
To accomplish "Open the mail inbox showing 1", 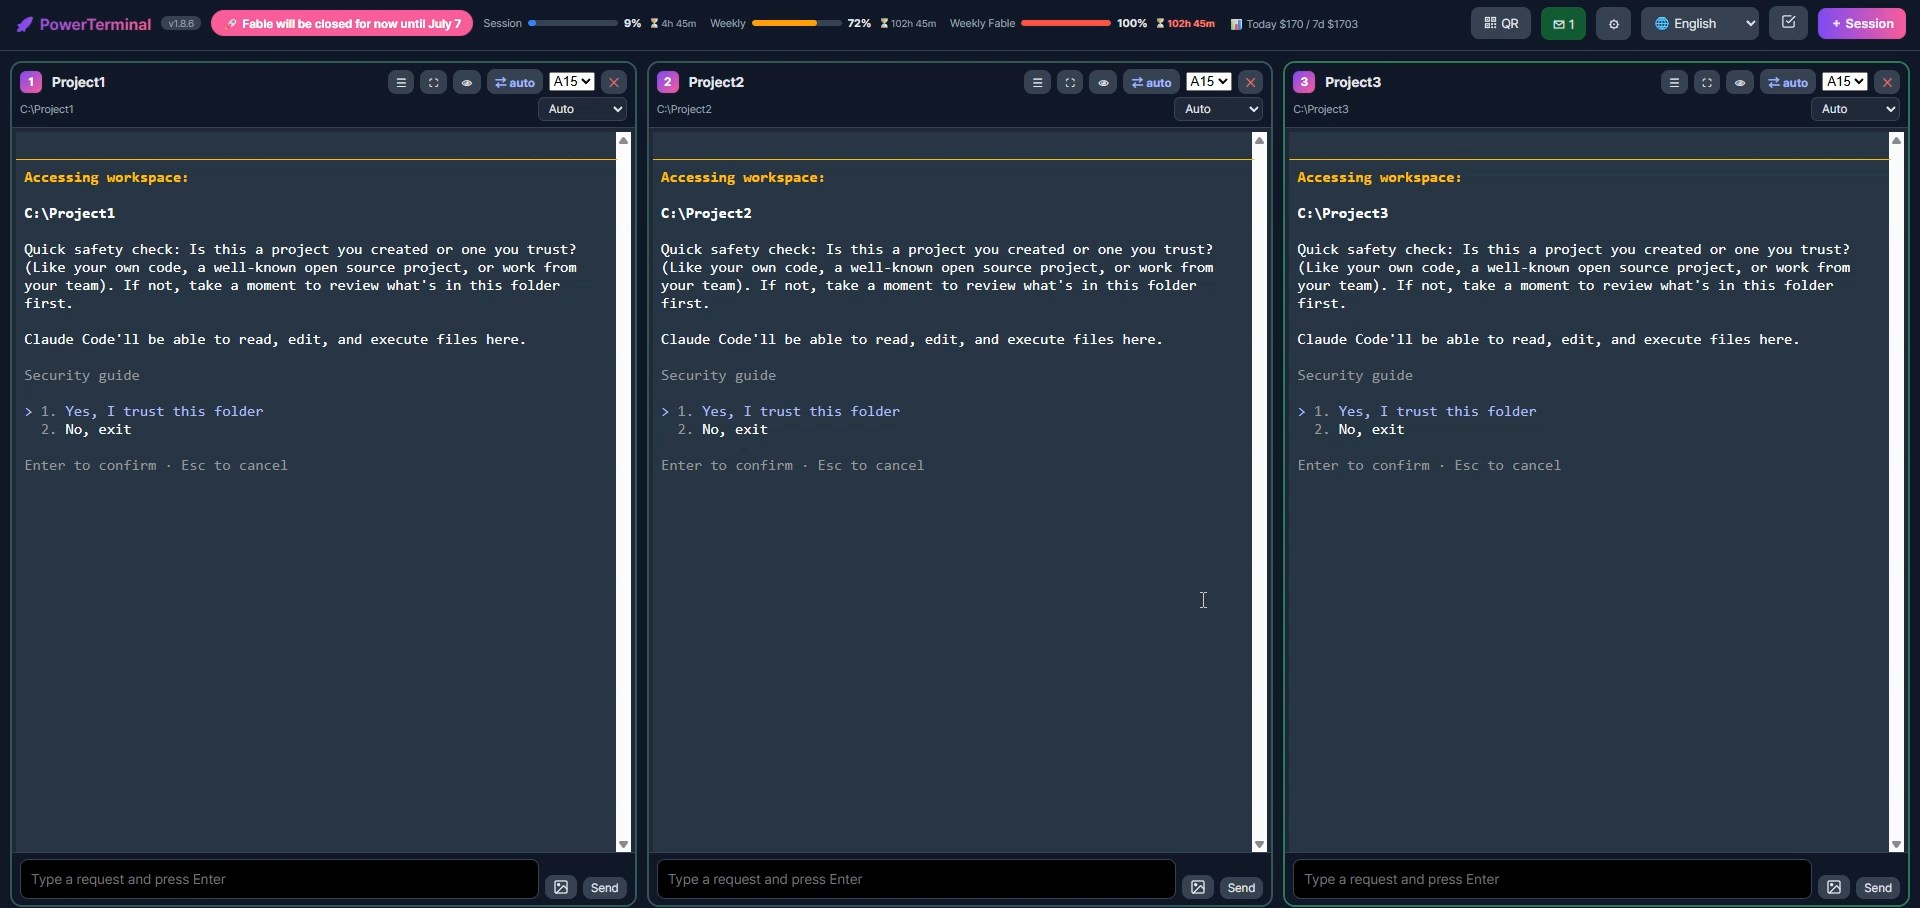I will (1563, 24).
